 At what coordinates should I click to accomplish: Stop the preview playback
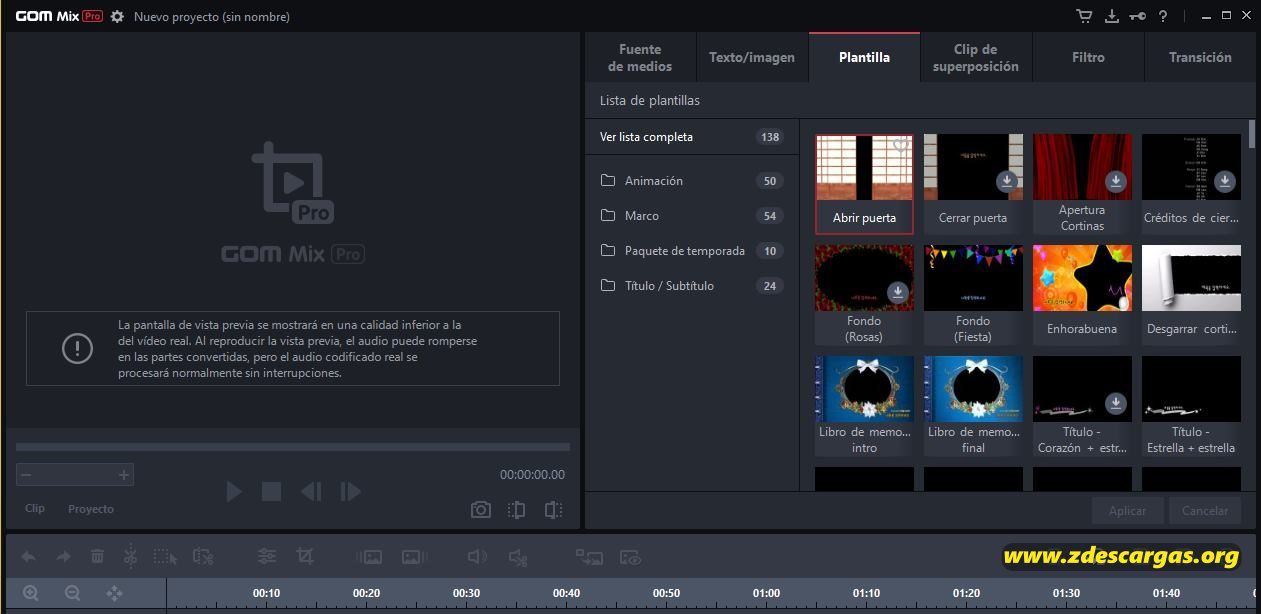271,491
